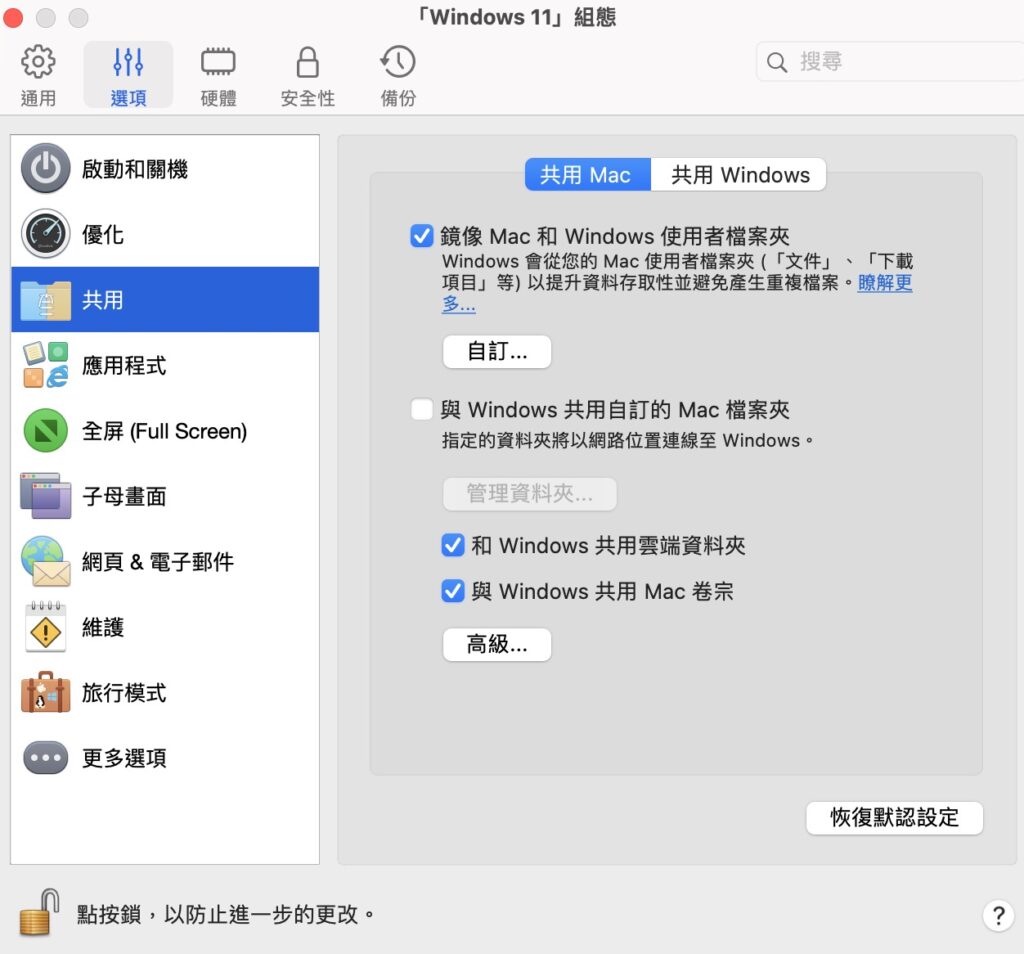This screenshot has width=1024, height=954.
Task: Select 優化 label in the sidebar
Action: pyautogui.click(x=103, y=234)
